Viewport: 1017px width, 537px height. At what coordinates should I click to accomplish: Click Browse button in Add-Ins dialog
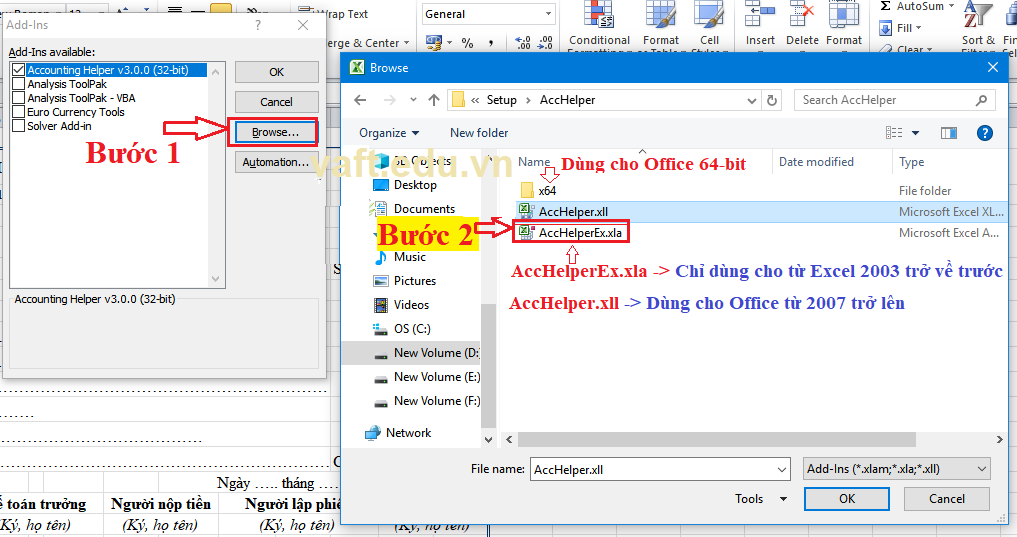[x=276, y=132]
